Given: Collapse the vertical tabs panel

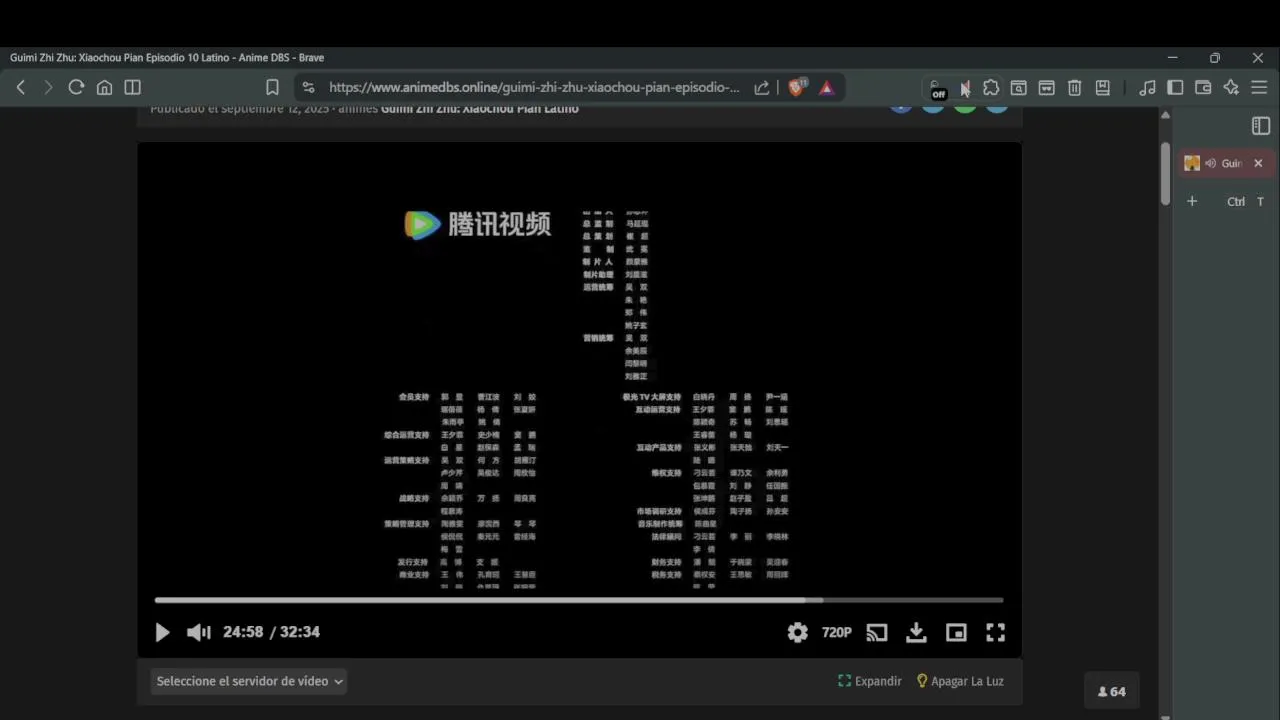Looking at the screenshot, I should pos(1260,126).
